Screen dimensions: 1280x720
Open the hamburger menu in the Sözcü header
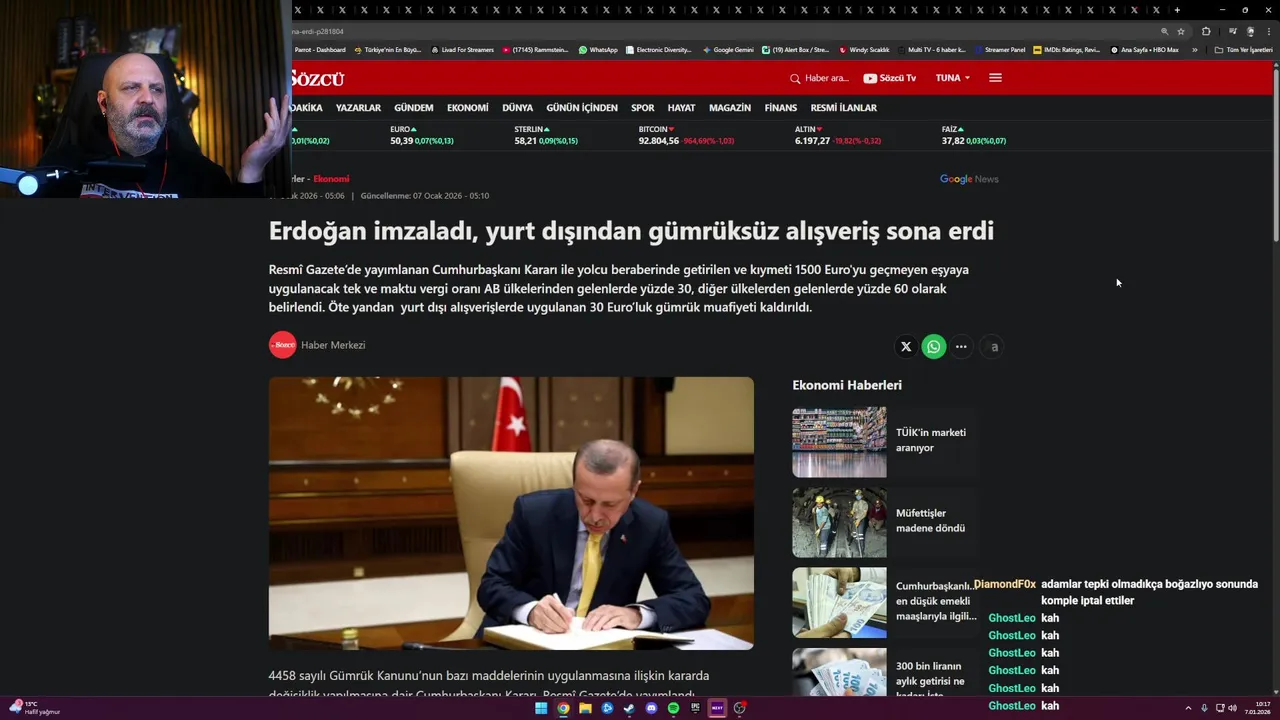(995, 78)
